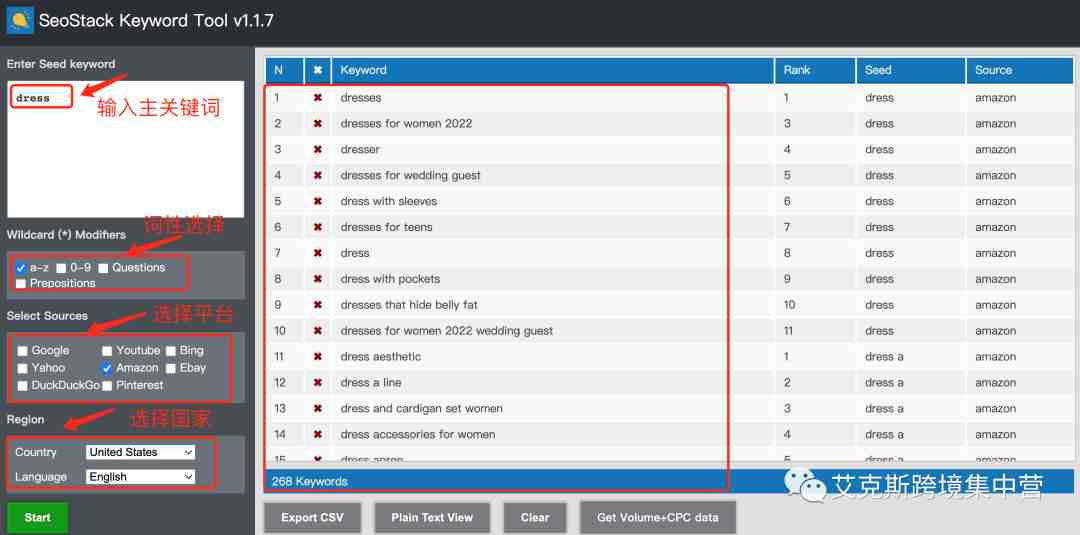
Task: Enable the Questions modifier checkbox
Action: click(103, 268)
